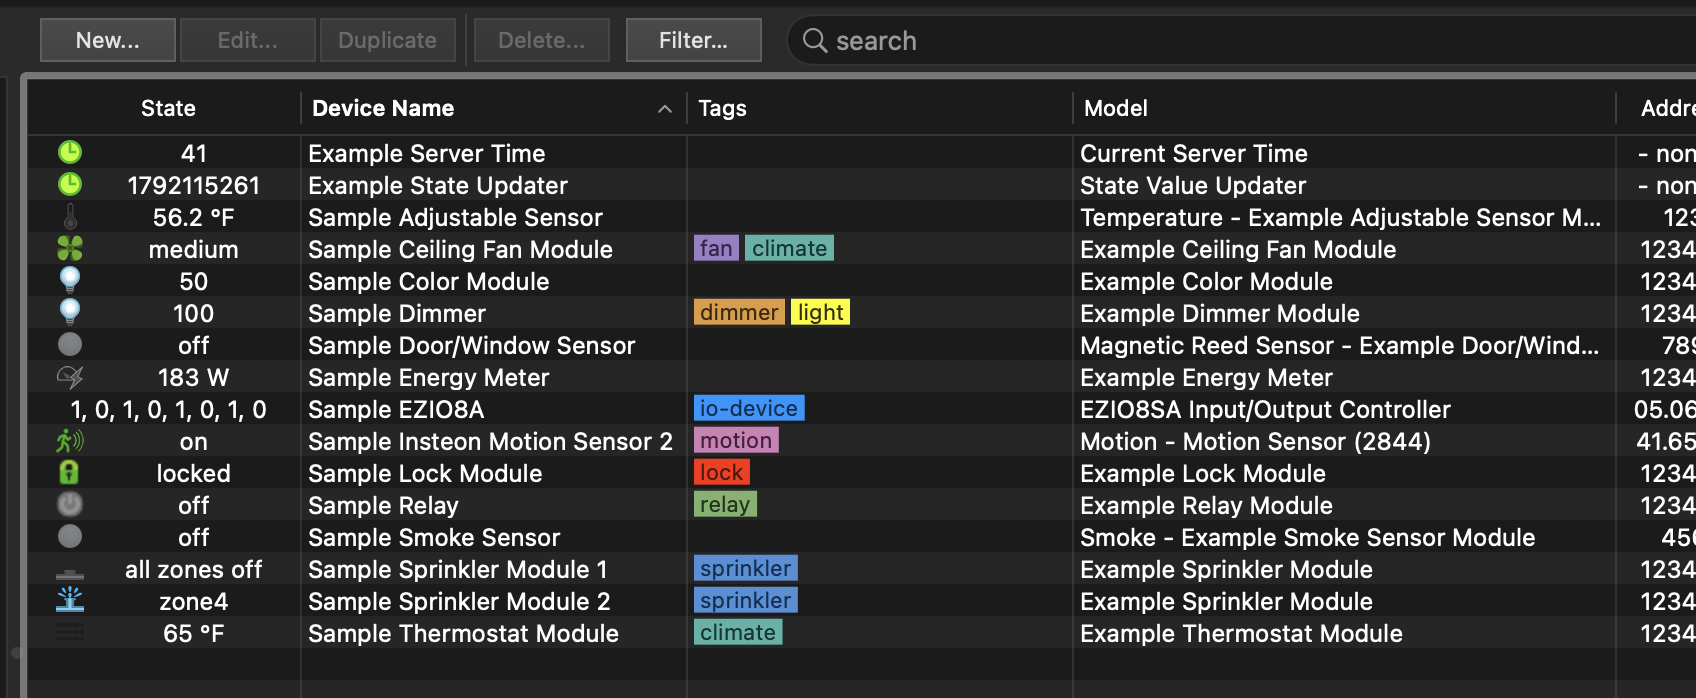
Task: Select the thermometer icon of Sample Adjustable Sensor
Action: [x=70, y=217]
